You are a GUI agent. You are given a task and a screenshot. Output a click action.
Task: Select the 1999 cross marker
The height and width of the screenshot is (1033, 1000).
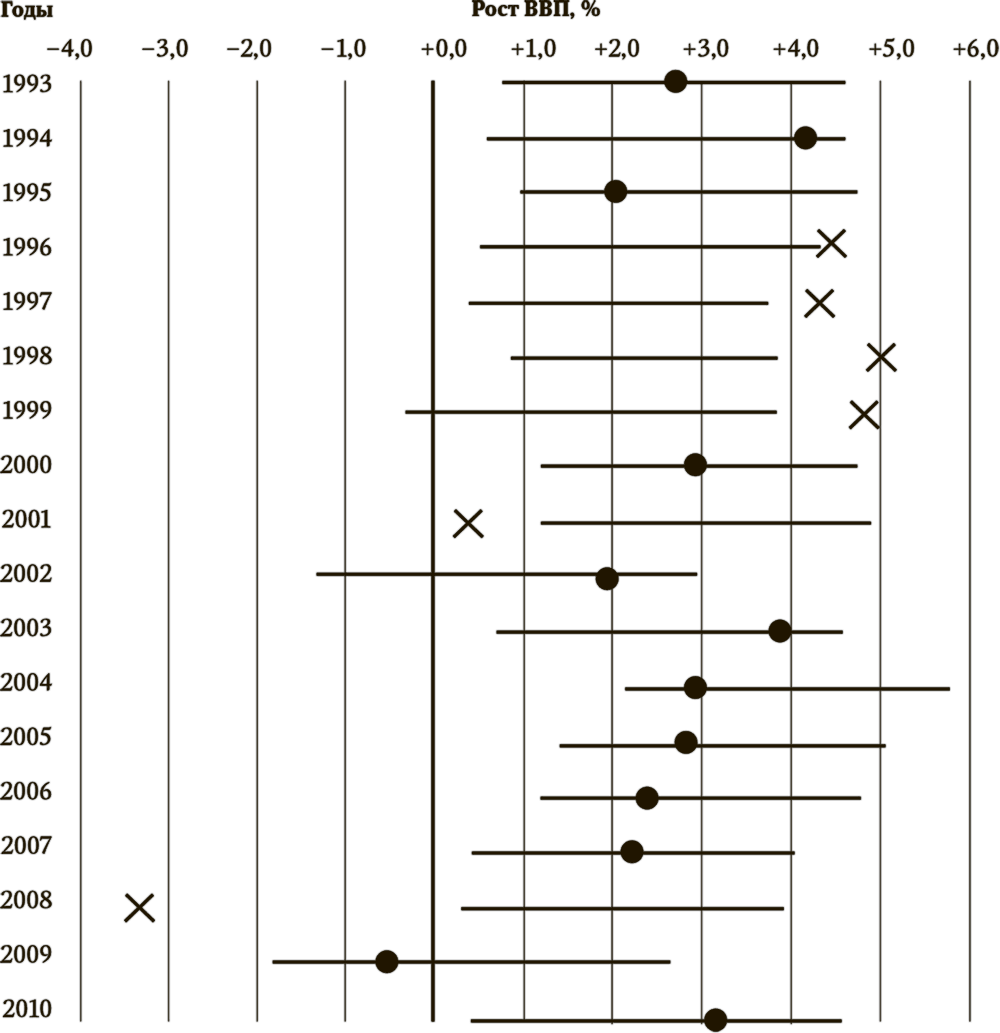coord(864,415)
